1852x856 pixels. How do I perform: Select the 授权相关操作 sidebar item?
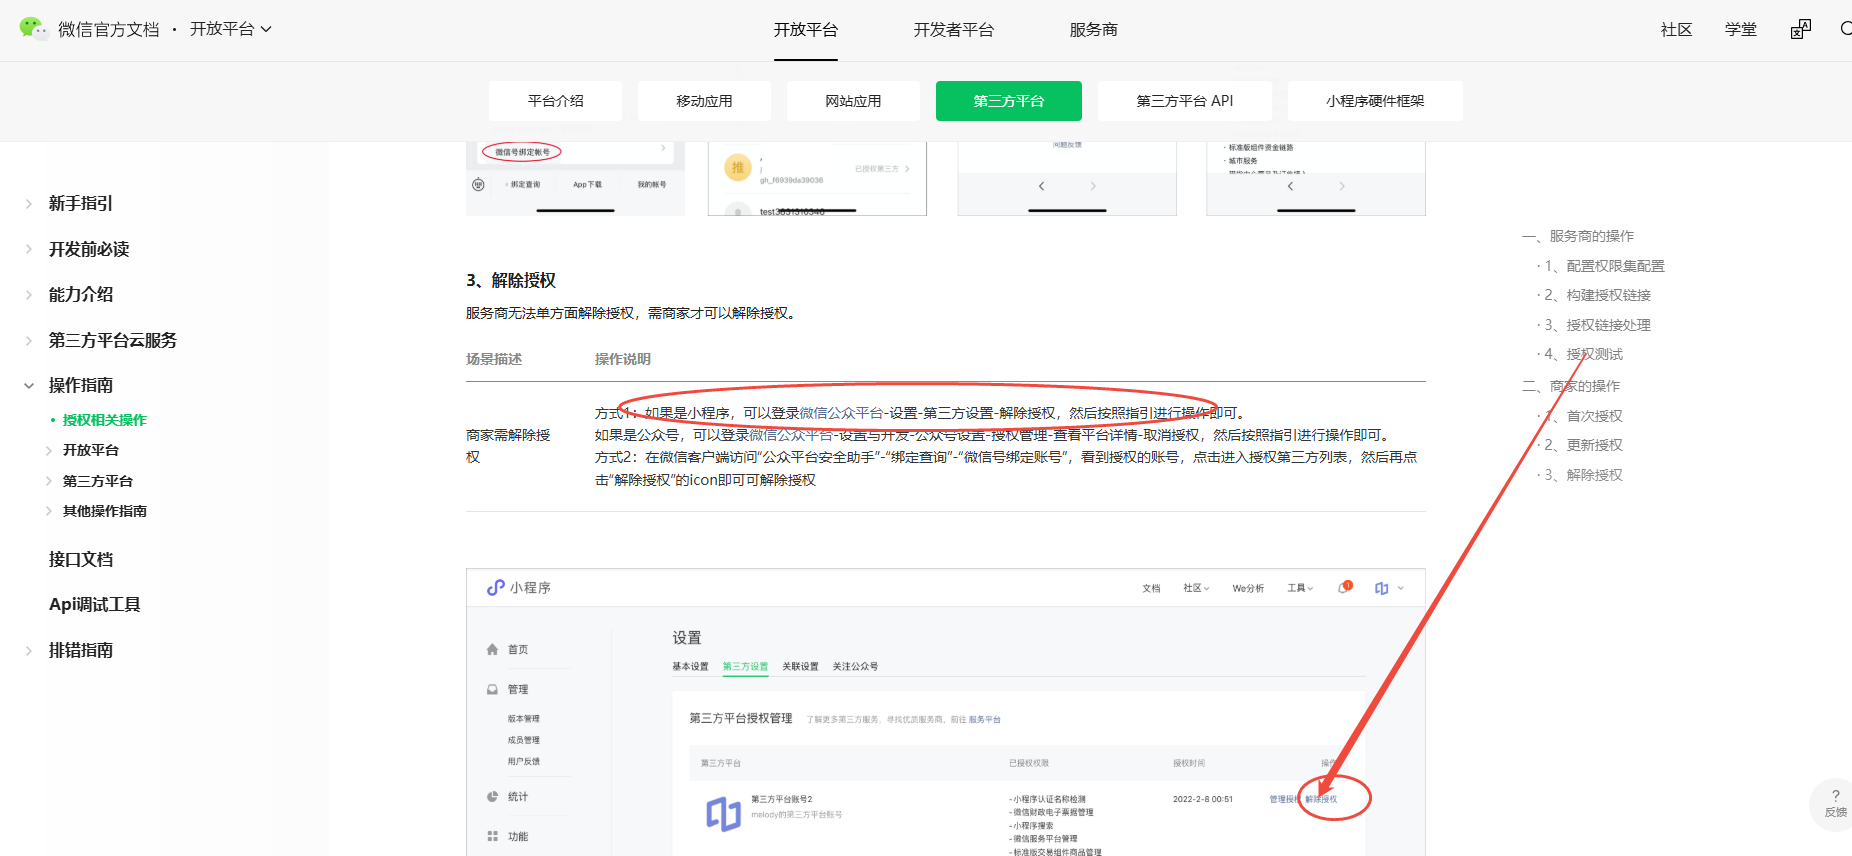[104, 420]
